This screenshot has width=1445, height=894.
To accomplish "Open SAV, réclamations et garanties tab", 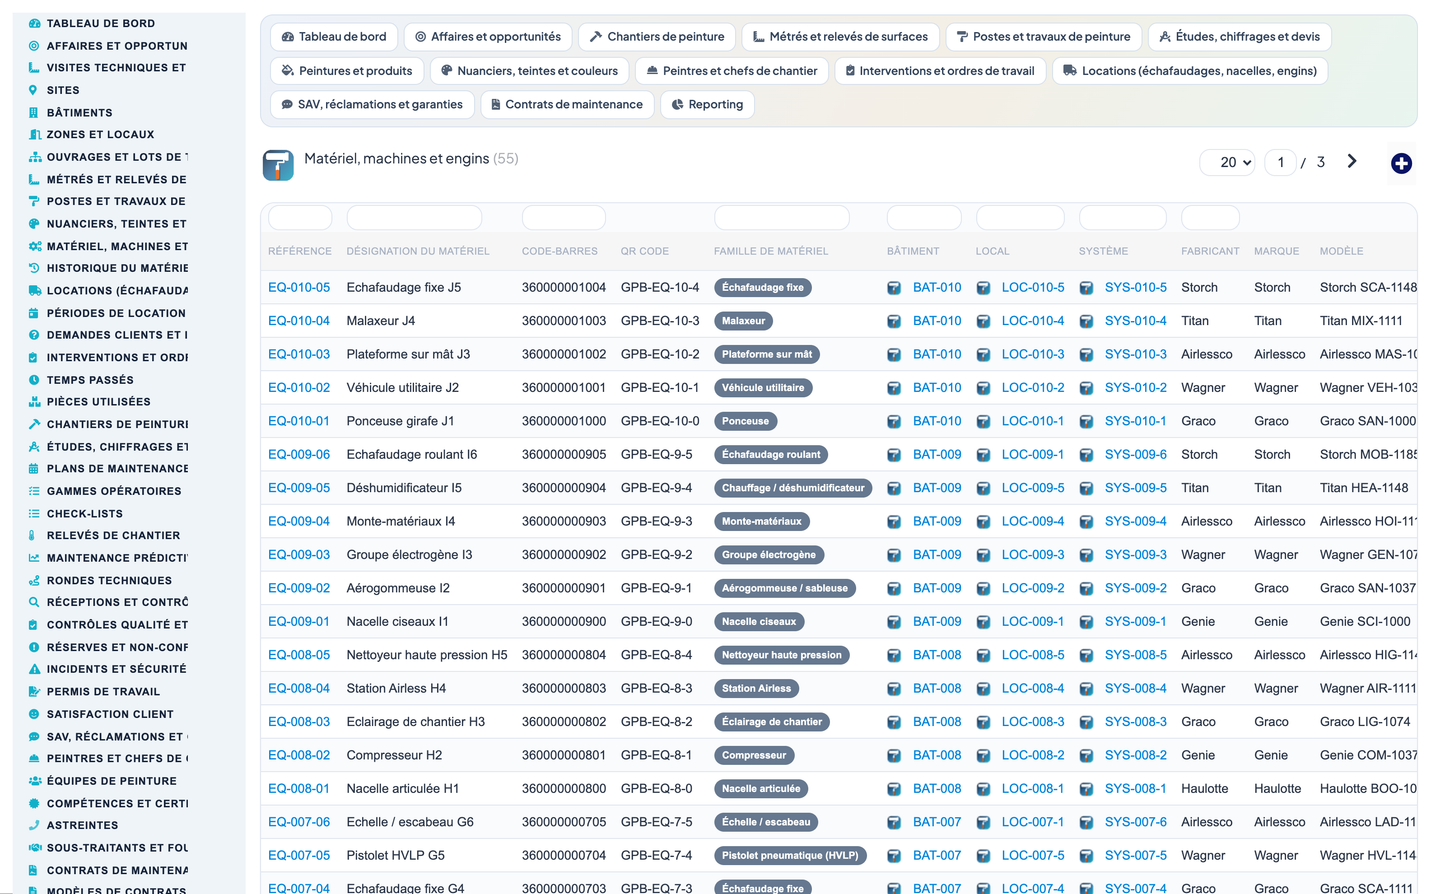I will pos(372,104).
